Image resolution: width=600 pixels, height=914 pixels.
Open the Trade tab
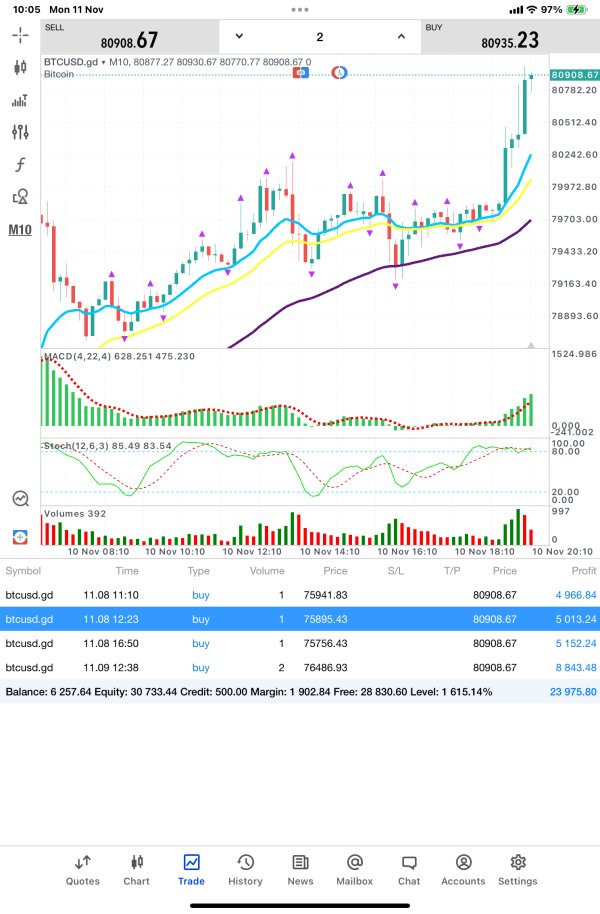[191, 870]
